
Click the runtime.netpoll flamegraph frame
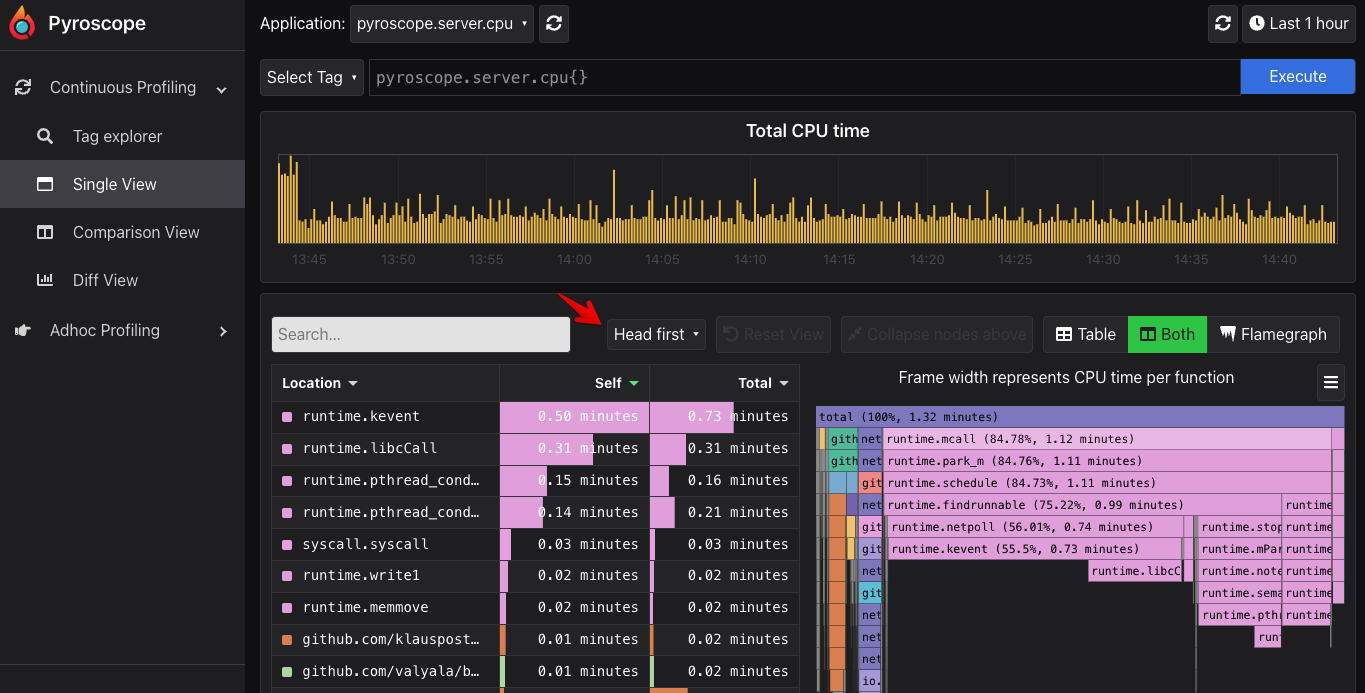point(1036,527)
